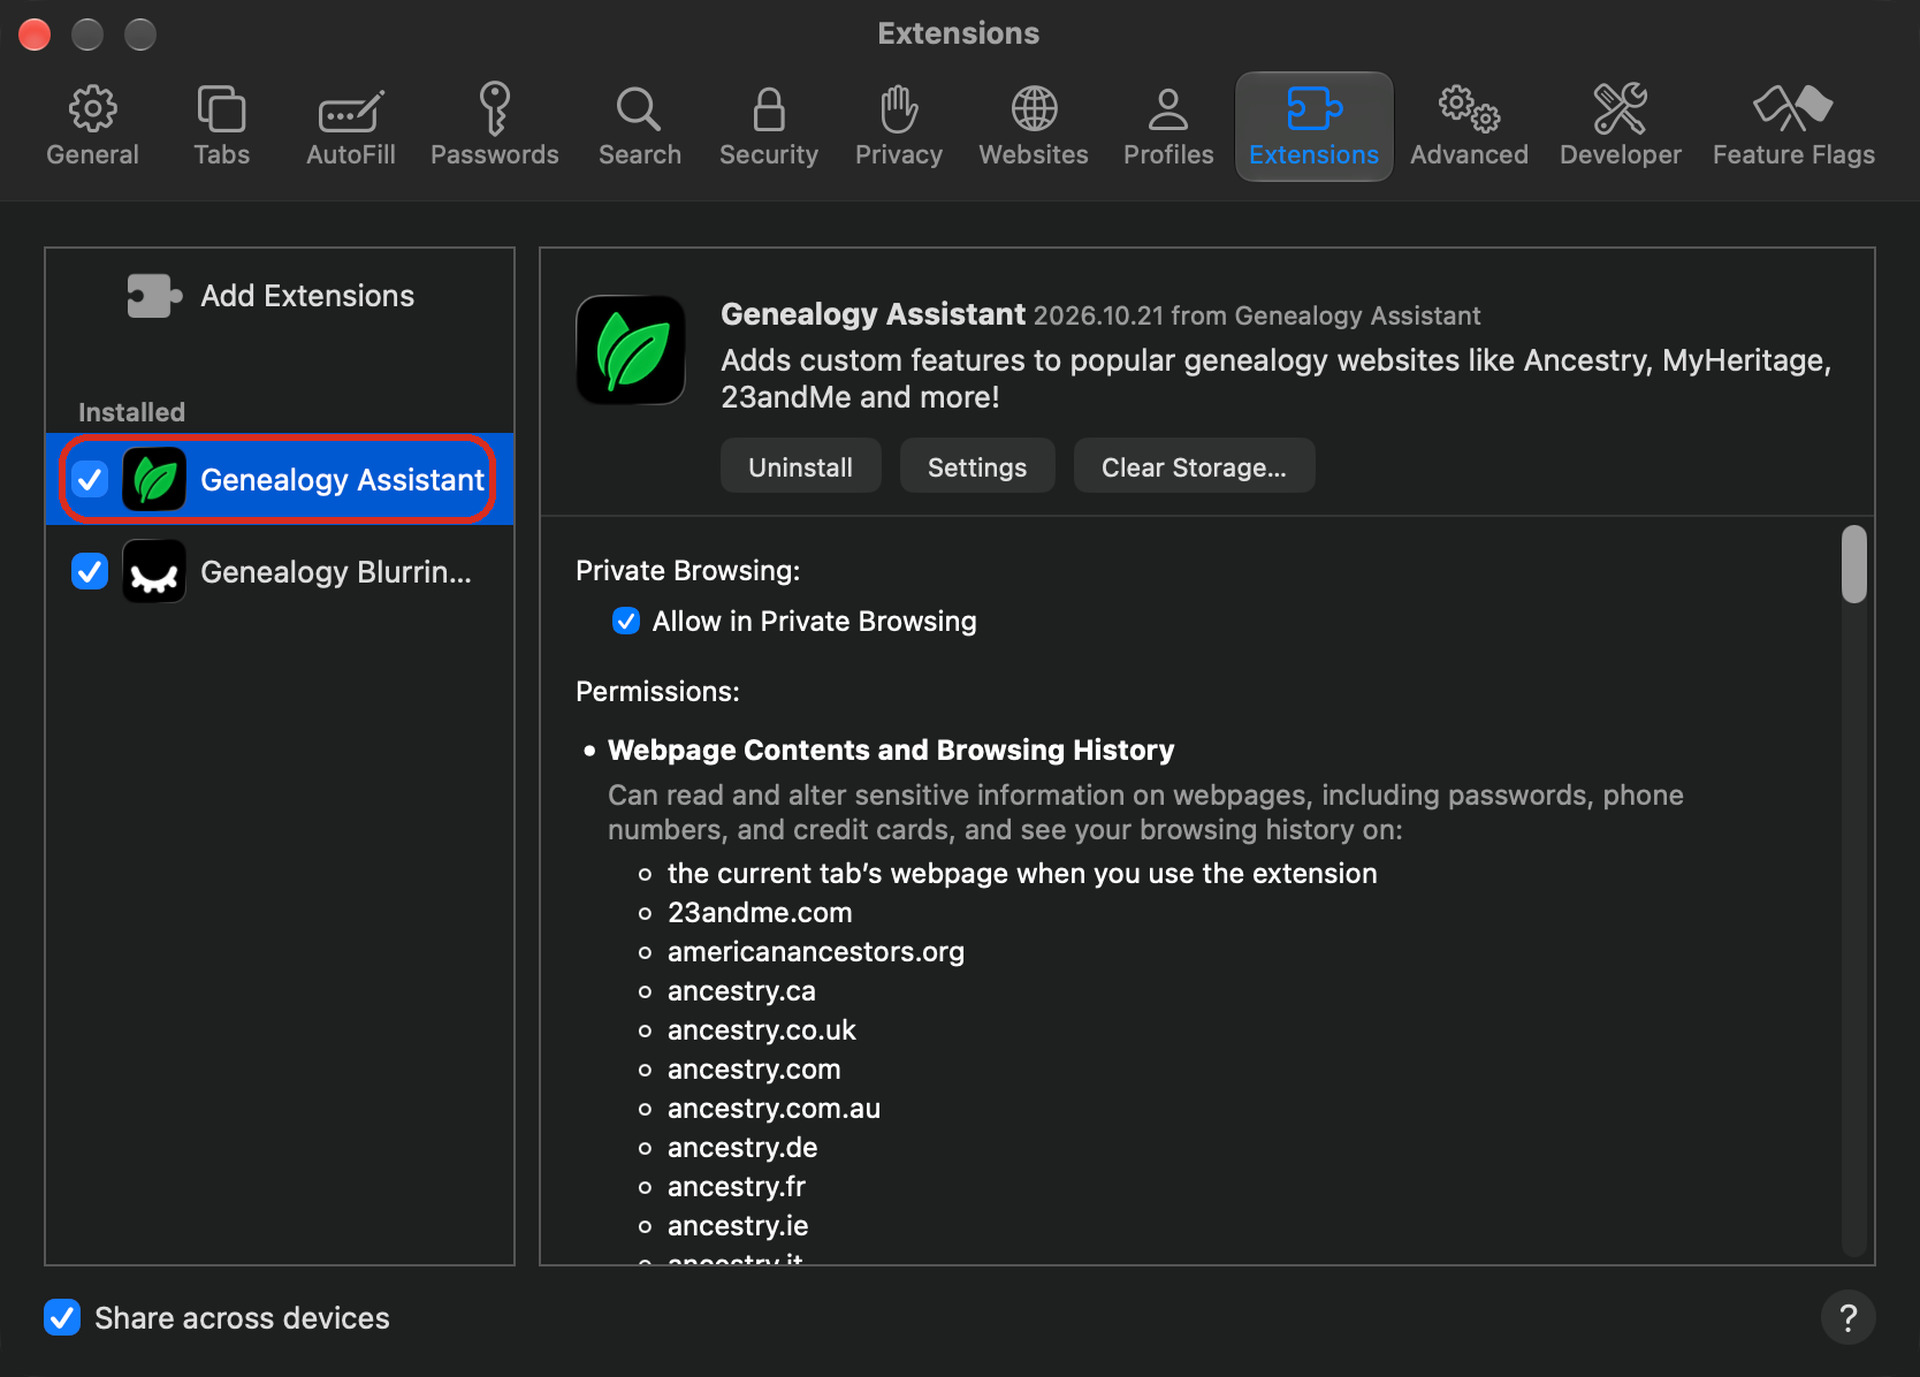Click the large Genealogy Assistant leaf icon

pos(630,350)
